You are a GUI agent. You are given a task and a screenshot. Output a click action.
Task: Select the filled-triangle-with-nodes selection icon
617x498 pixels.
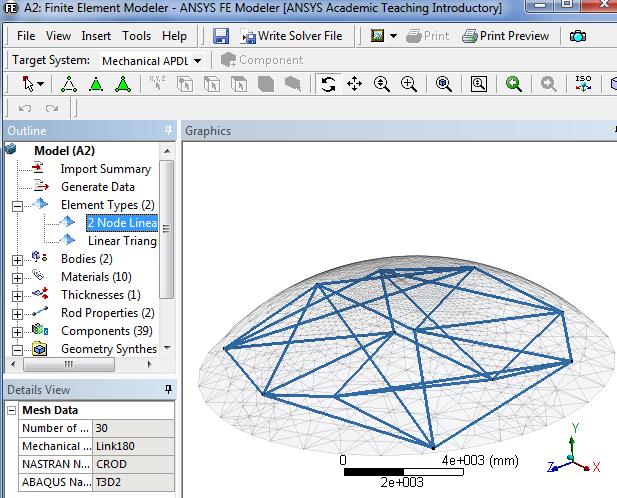pyautogui.click(x=123, y=84)
